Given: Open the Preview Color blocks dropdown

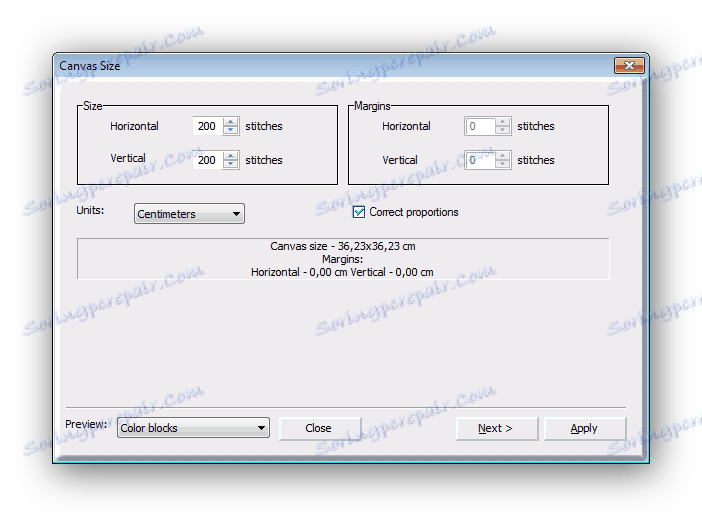Looking at the screenshot, I should (x=193, y=428).
